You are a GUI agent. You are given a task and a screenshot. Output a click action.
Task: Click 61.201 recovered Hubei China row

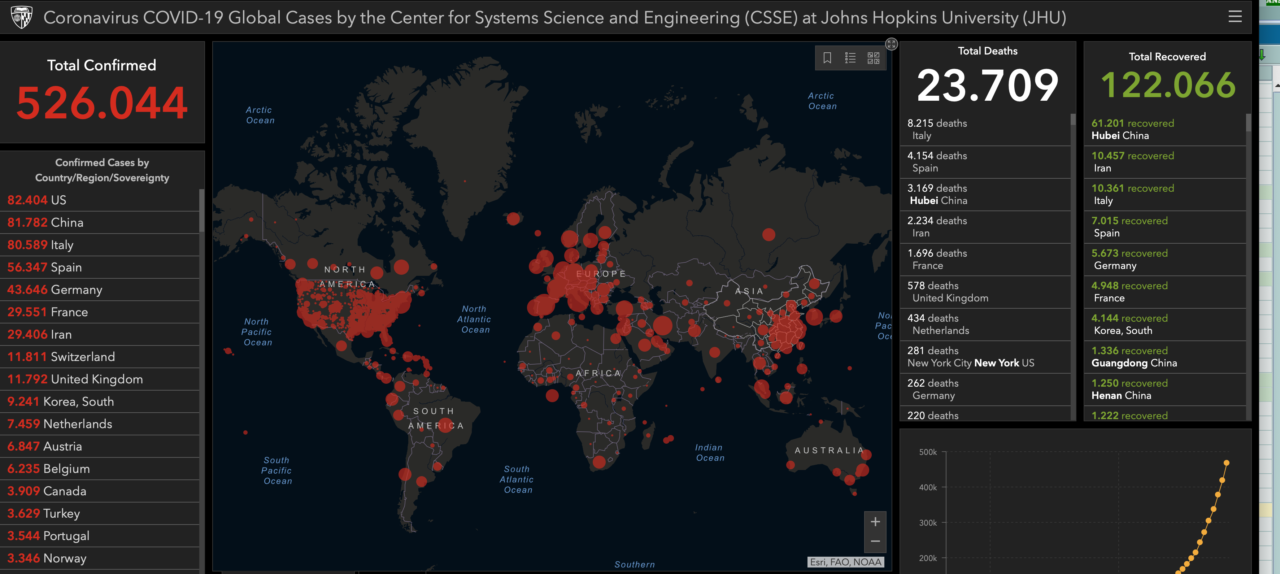click(1165, 130)
